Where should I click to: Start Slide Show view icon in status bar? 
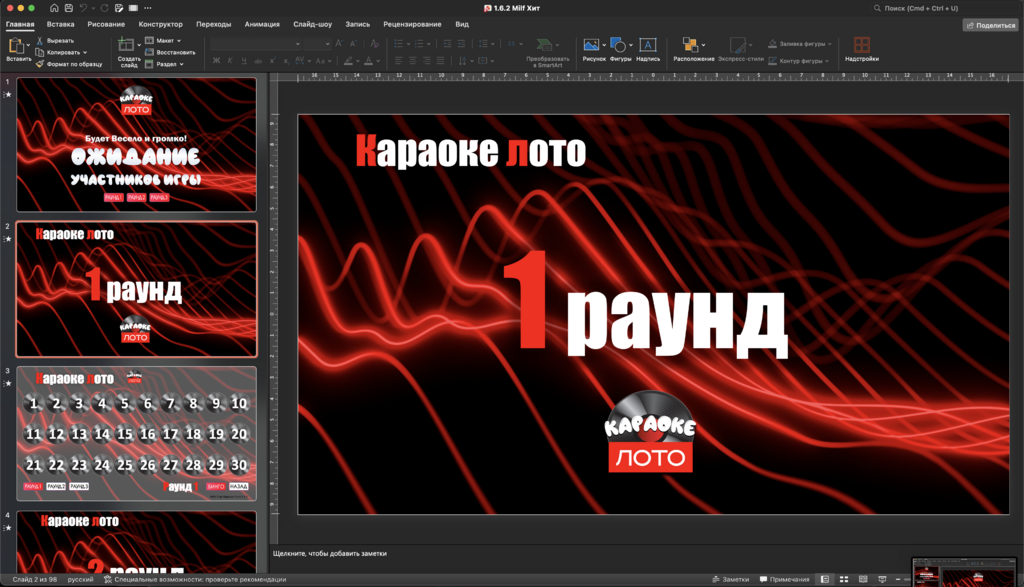[882, 579]
